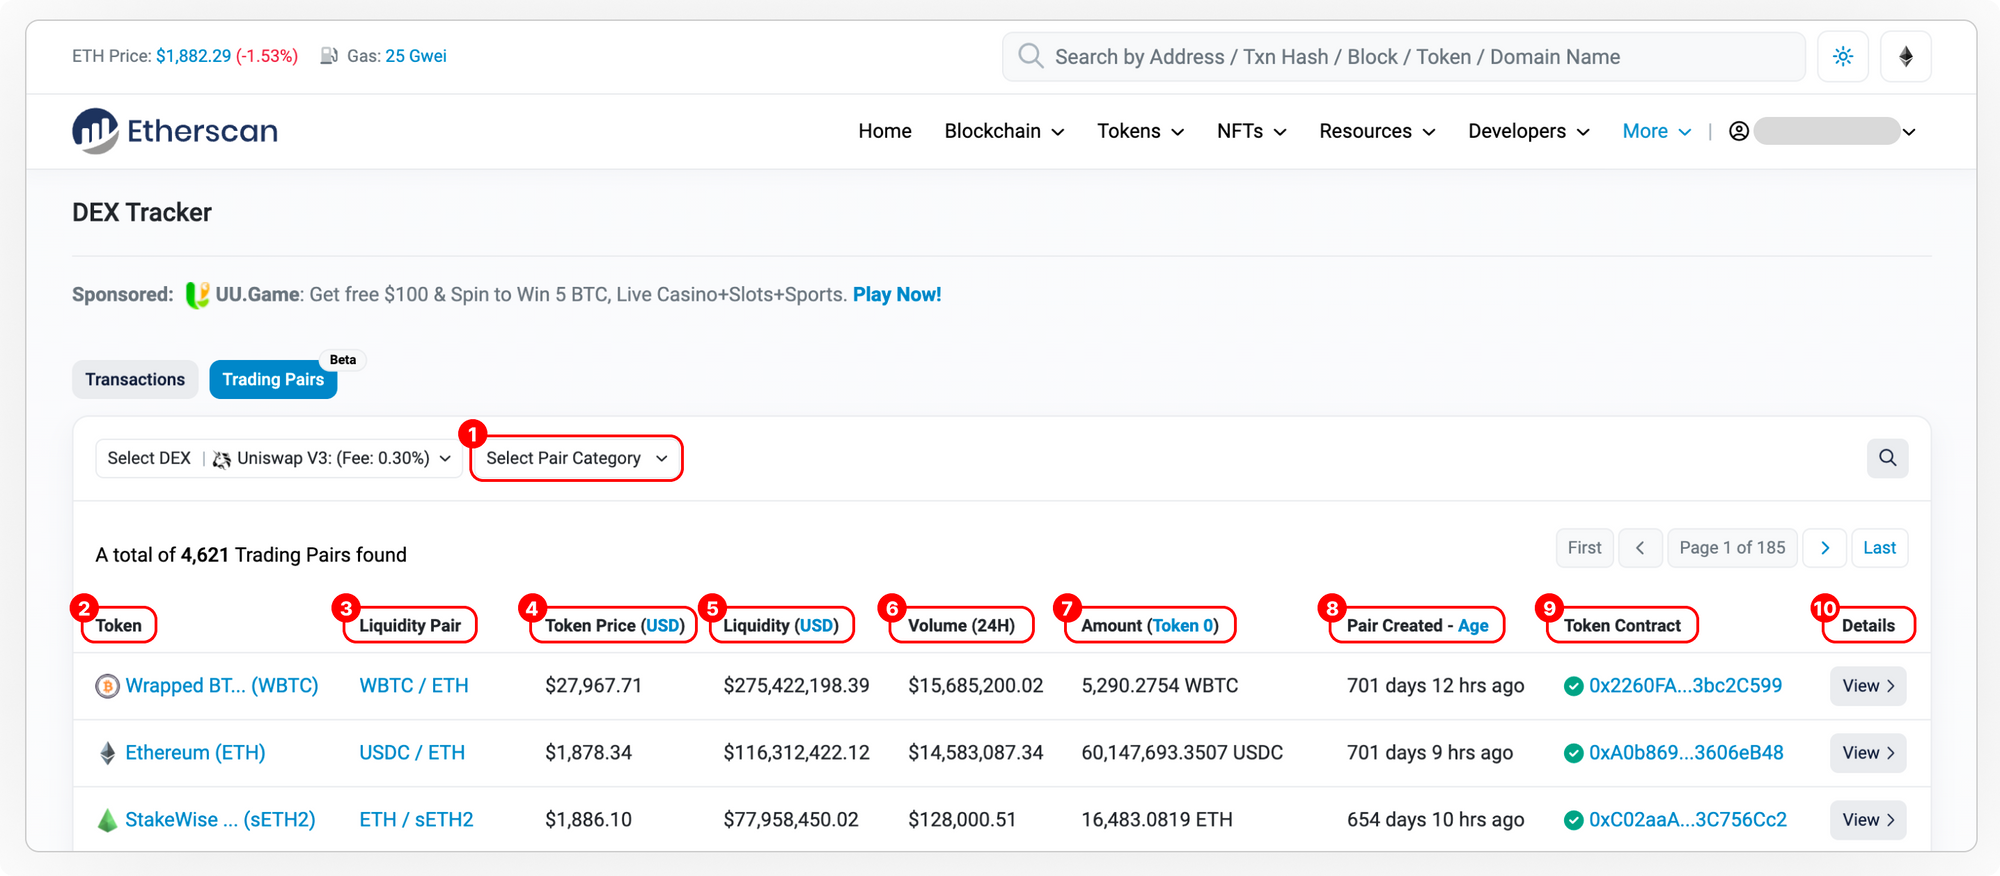Toggle the Pair Created Age column format
The width and height of the screenshot is (2000, 876).
(1473, 626)
